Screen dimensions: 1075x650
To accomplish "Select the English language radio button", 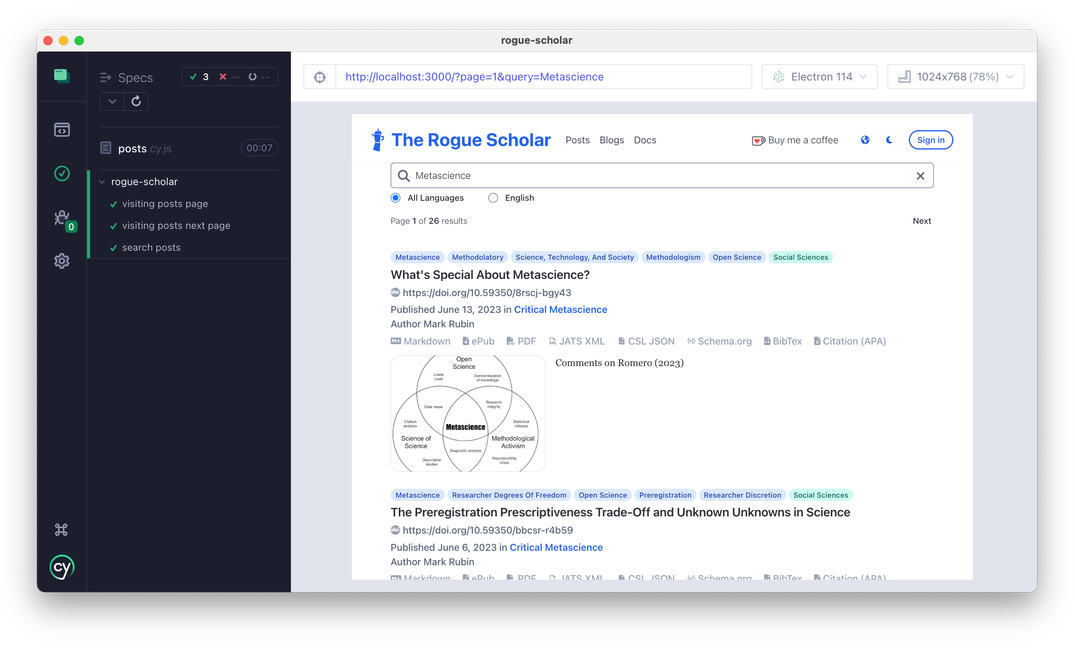I will [492, 197].
